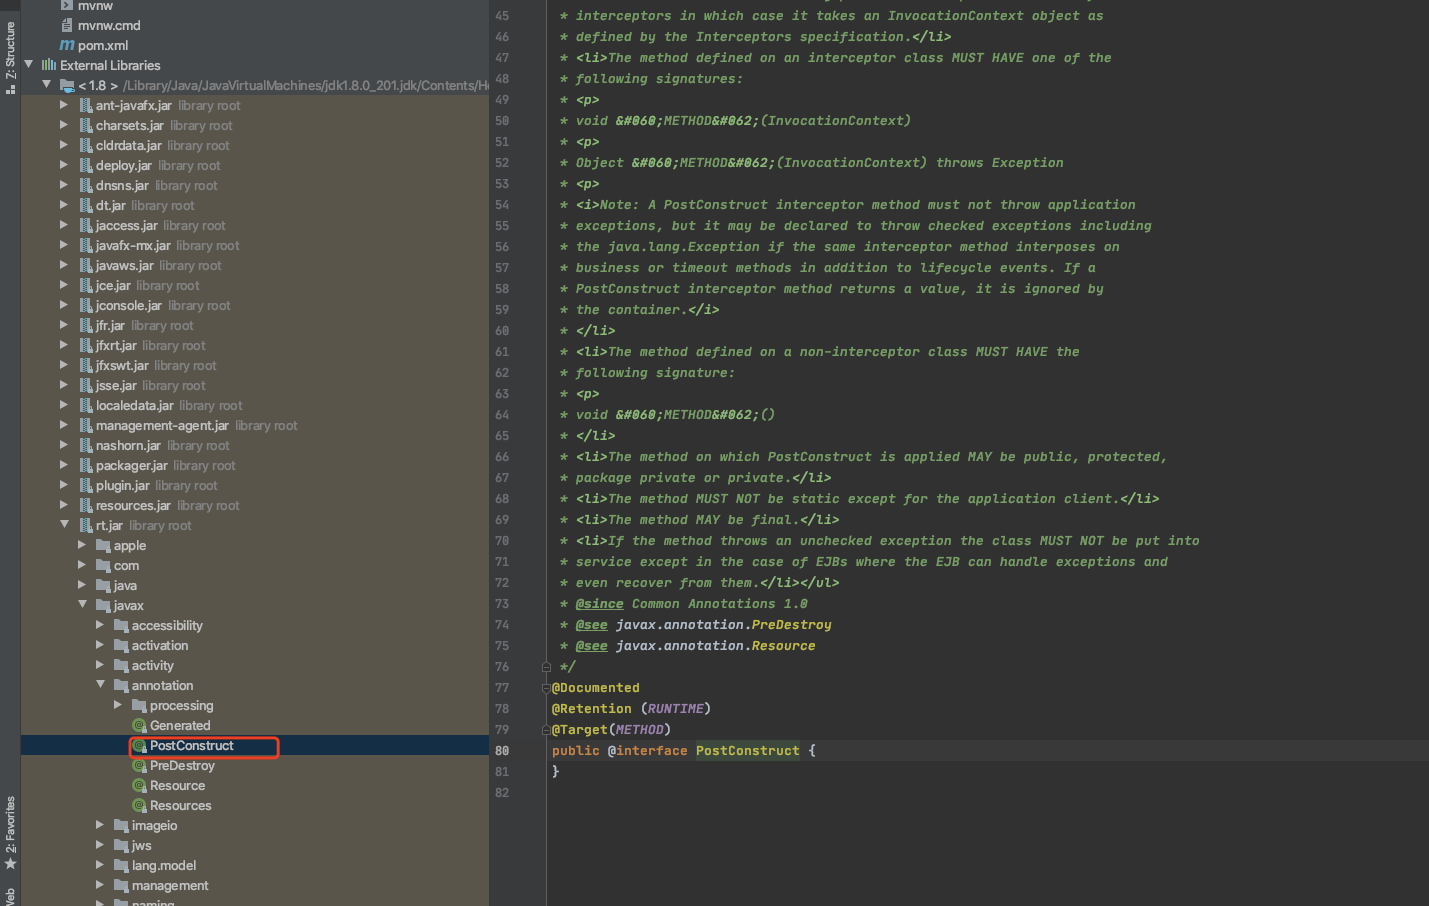Click the Resource annotation class icon
The image size is (1429, 906).
coord(140,786)
